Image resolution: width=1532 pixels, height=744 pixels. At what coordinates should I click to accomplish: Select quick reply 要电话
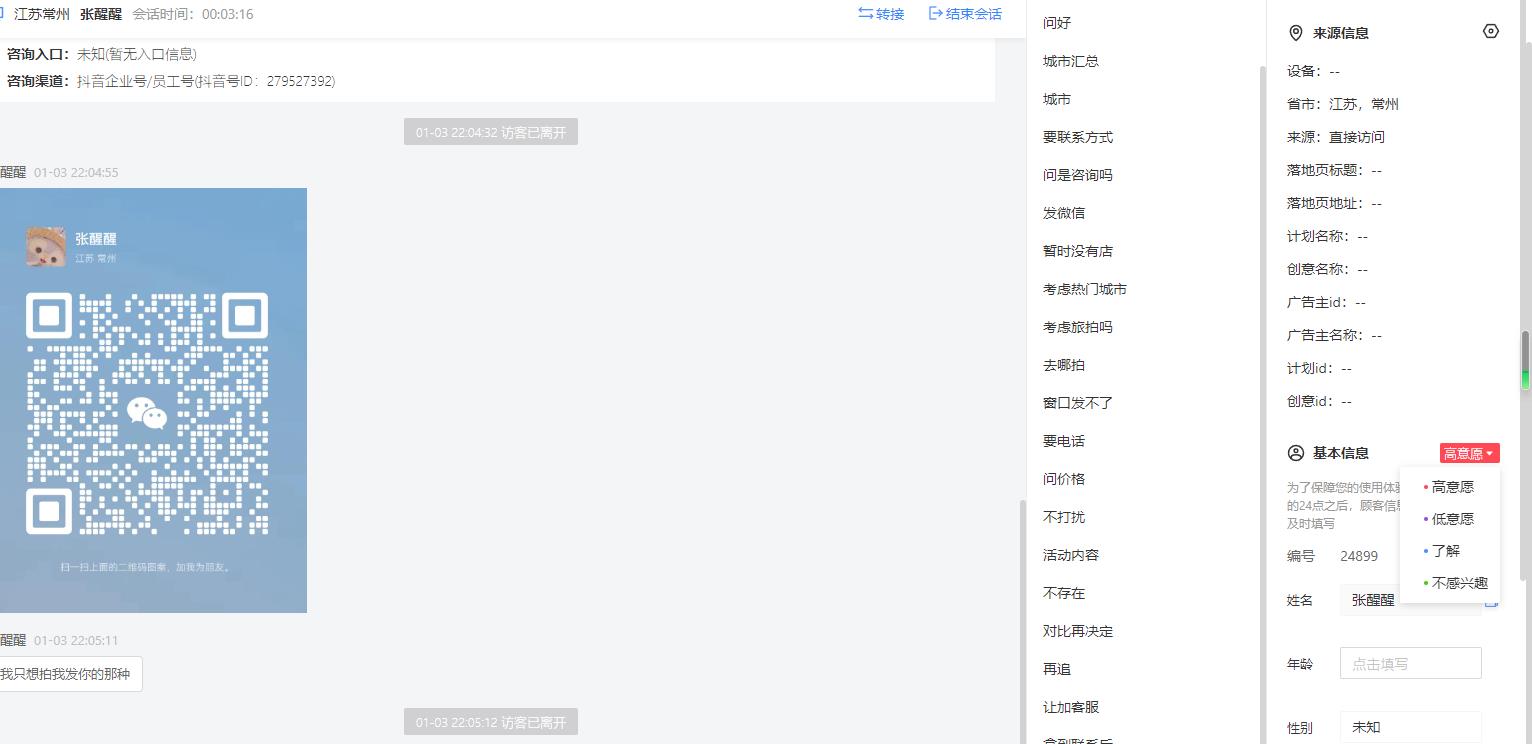(x=1064, y=441)
